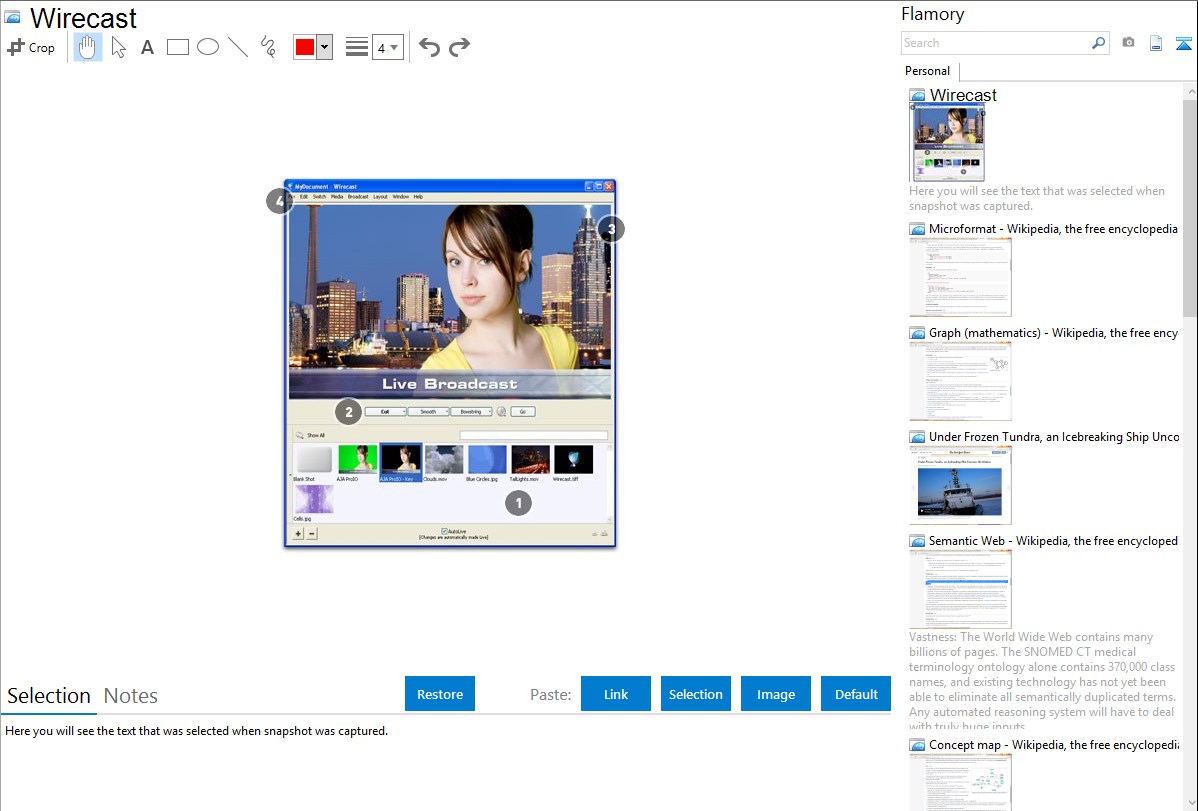The width and height of the screenshot is (1198, 811).
Task: Click the Paste Selection button
Action: point(695,694)
